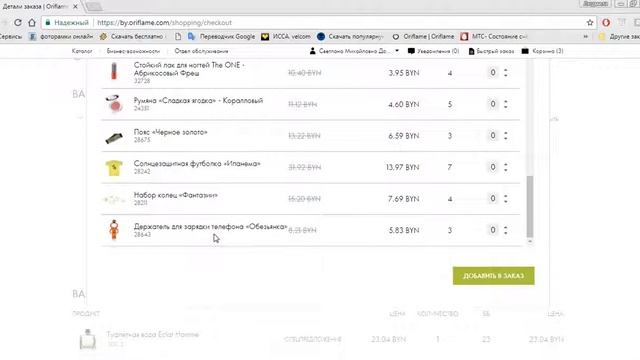Show more bookmarks with the chevron
This screenshot has height=360, width=640.
tap(586, 37)
